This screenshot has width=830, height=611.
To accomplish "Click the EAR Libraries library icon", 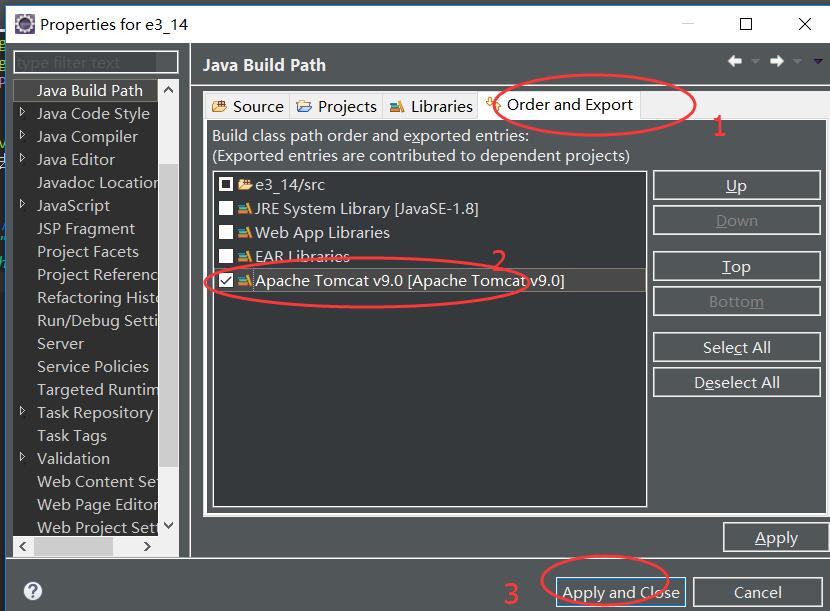I will (x=245, y=256).
